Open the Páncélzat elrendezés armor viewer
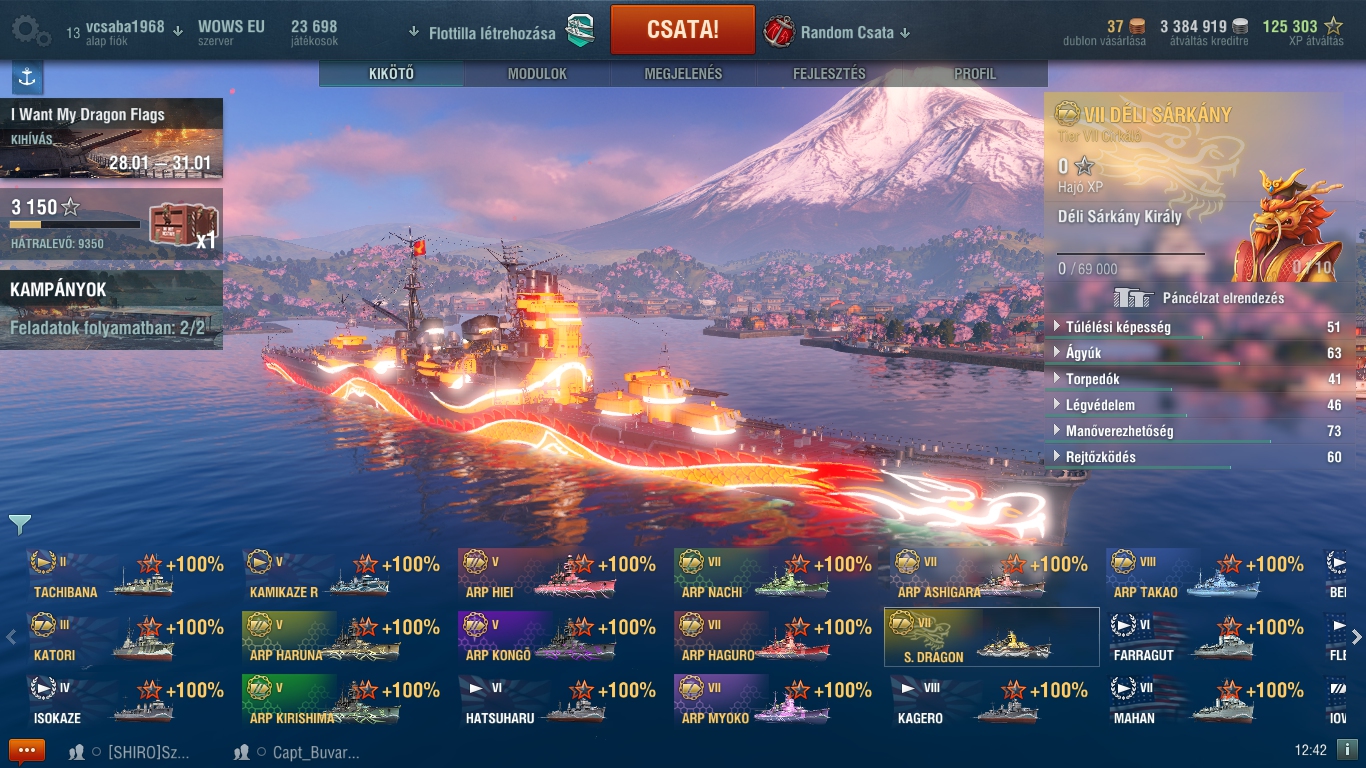Screen dimensions: 1366x768 (x=1198, y=298)
